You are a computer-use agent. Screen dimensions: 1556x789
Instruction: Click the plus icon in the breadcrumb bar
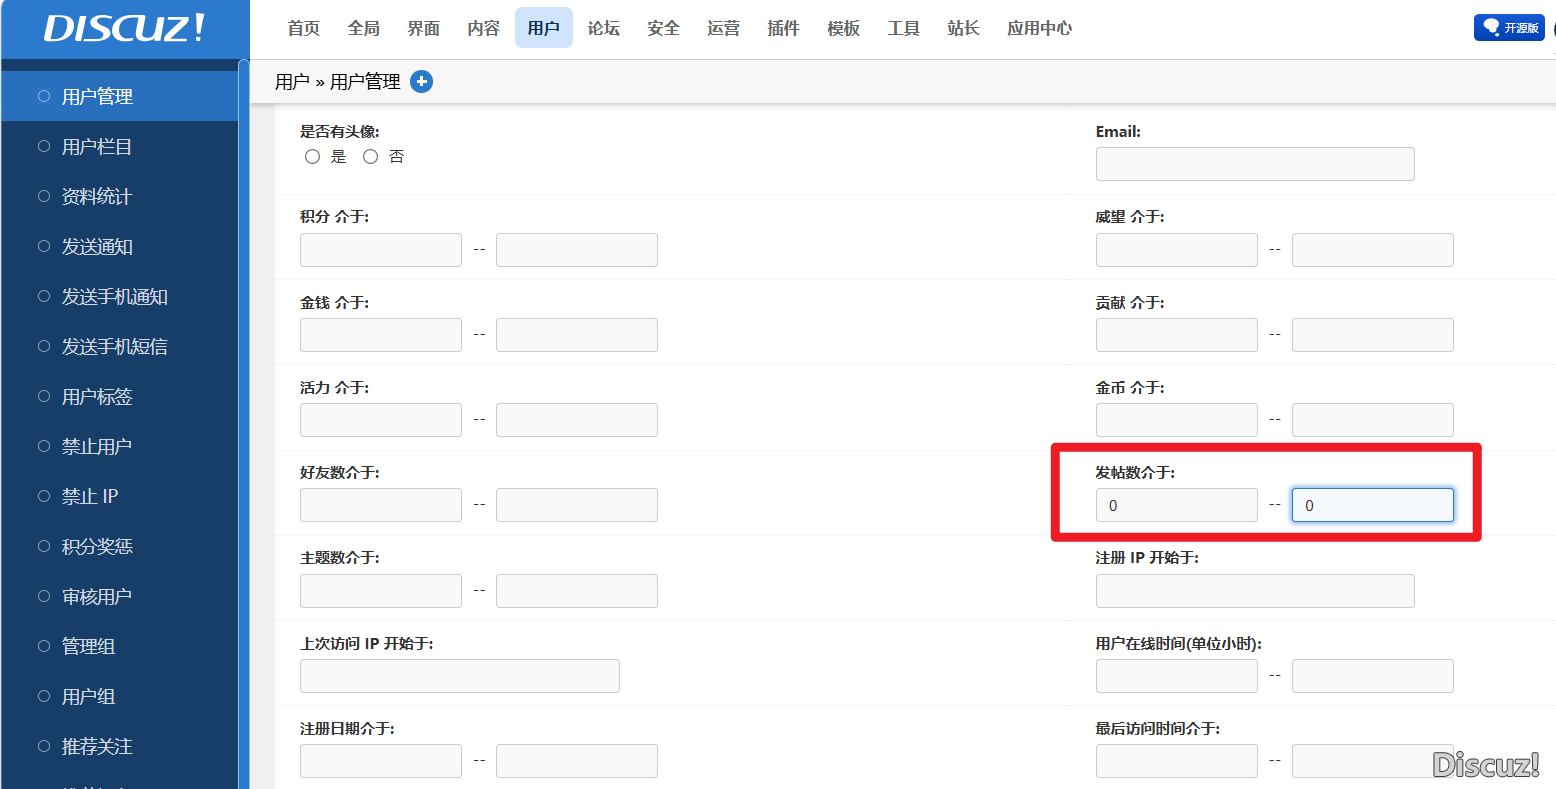click(x=421, y=81)
